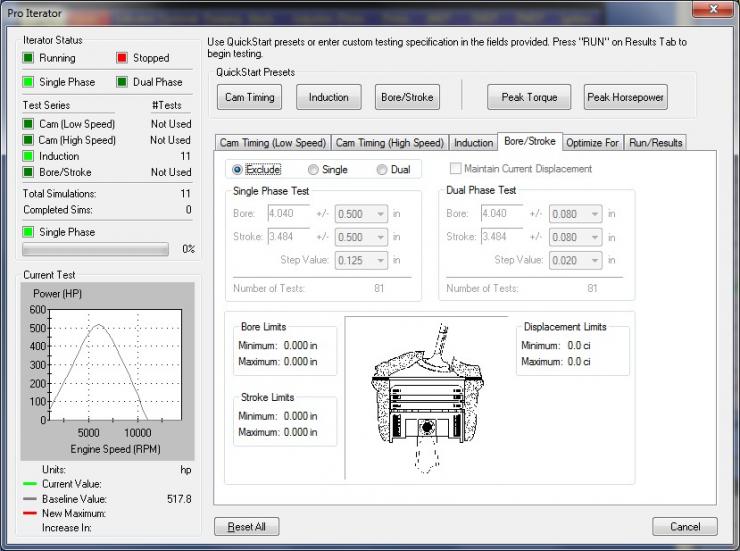Open Single Phase Bore range dropdown

click(x=361, y=214)
